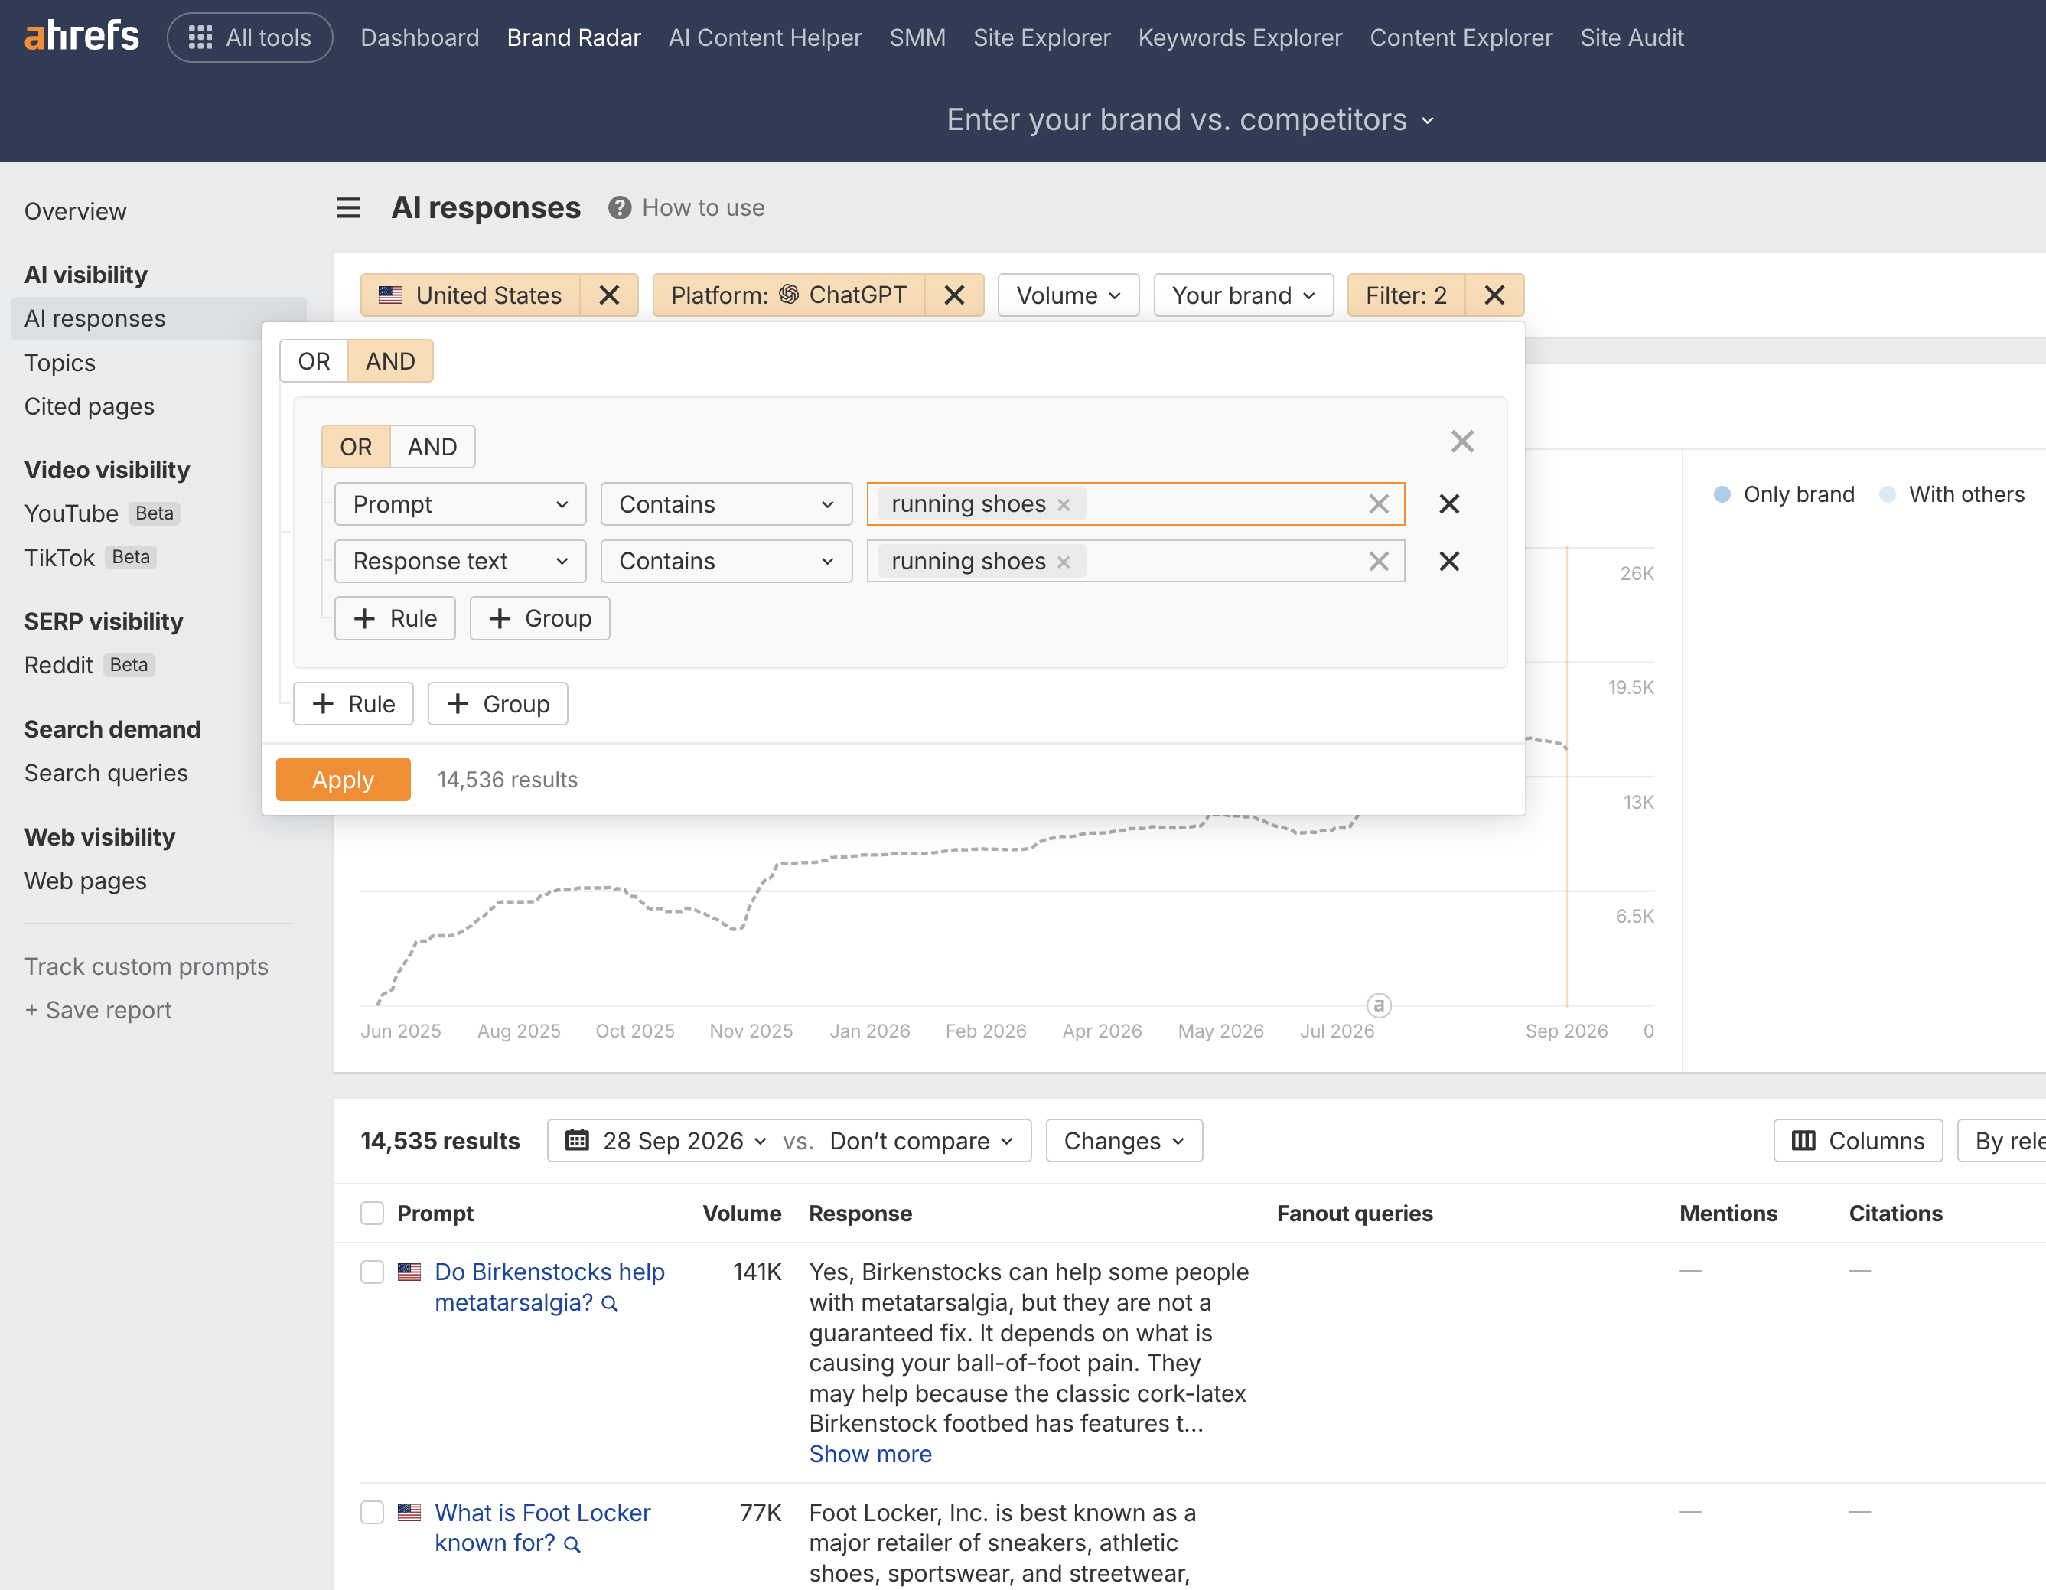Select outer AND operator
2046x1590 pixels.
pyautogui.click(x=390, y=361)
